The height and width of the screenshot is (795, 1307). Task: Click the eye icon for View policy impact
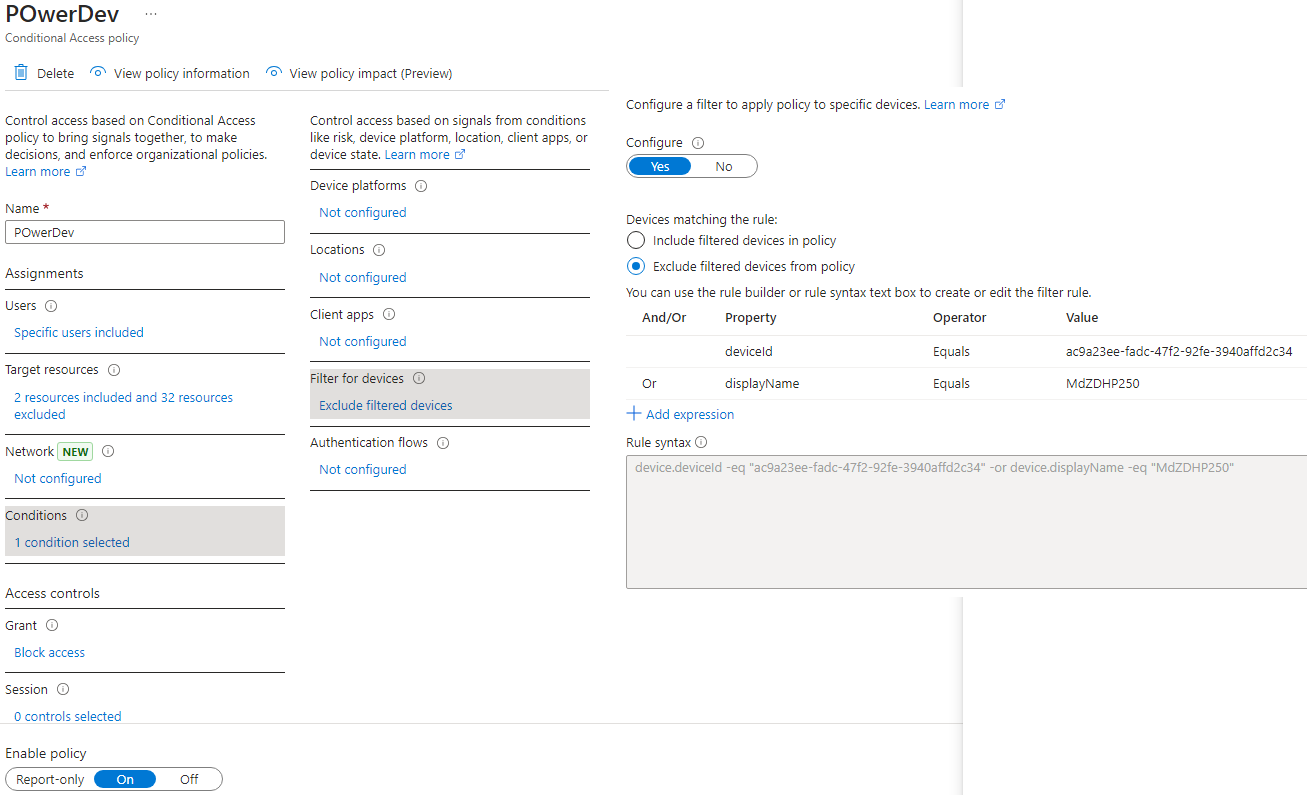tap(273, 73)
